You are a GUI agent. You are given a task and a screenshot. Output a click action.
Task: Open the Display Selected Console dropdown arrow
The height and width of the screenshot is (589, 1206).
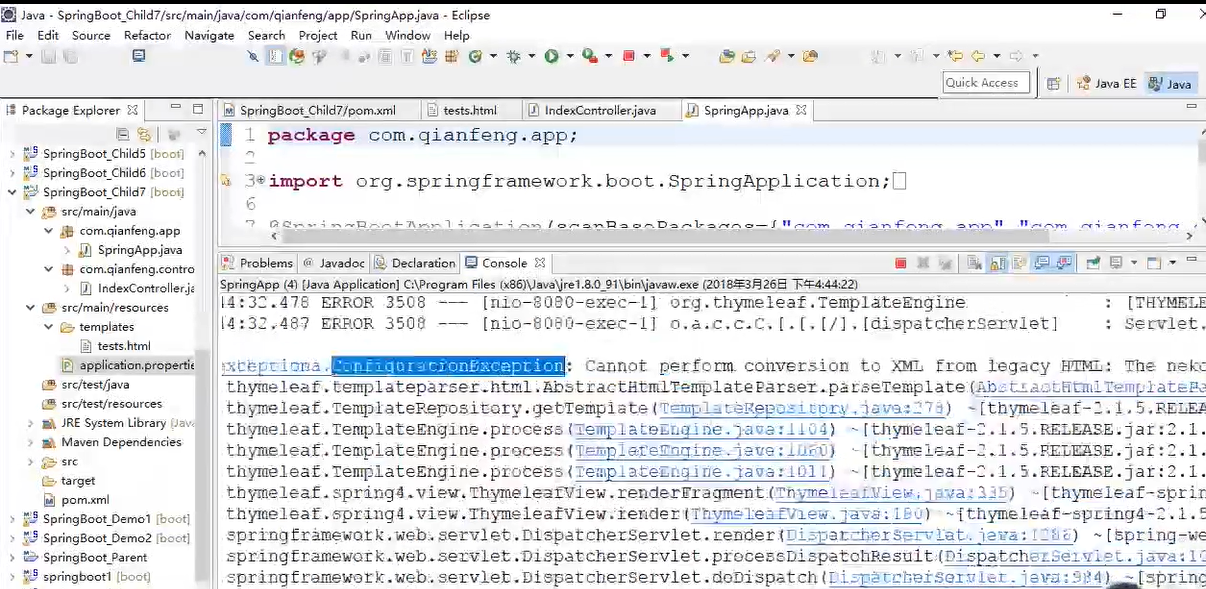[1134, 263]
